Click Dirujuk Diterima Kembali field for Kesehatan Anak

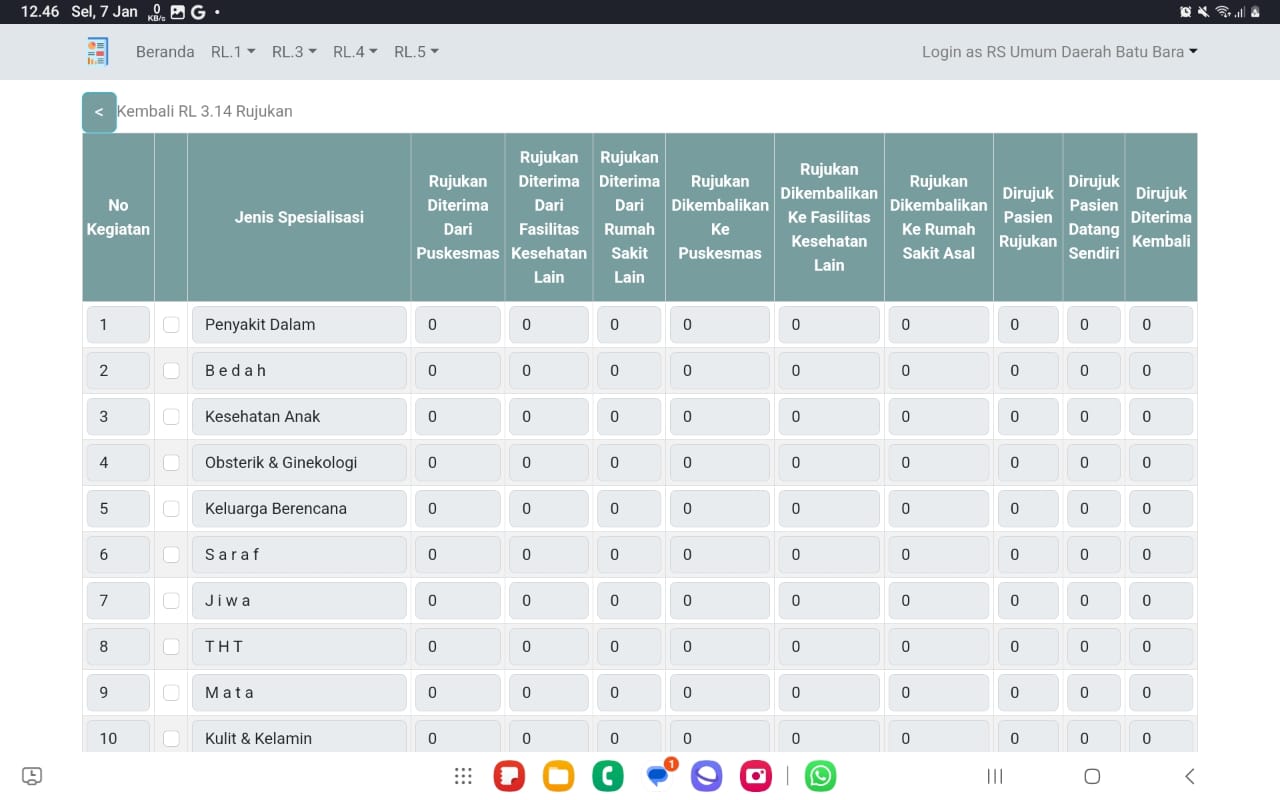pyautogui.click(x=1161, y=416)
